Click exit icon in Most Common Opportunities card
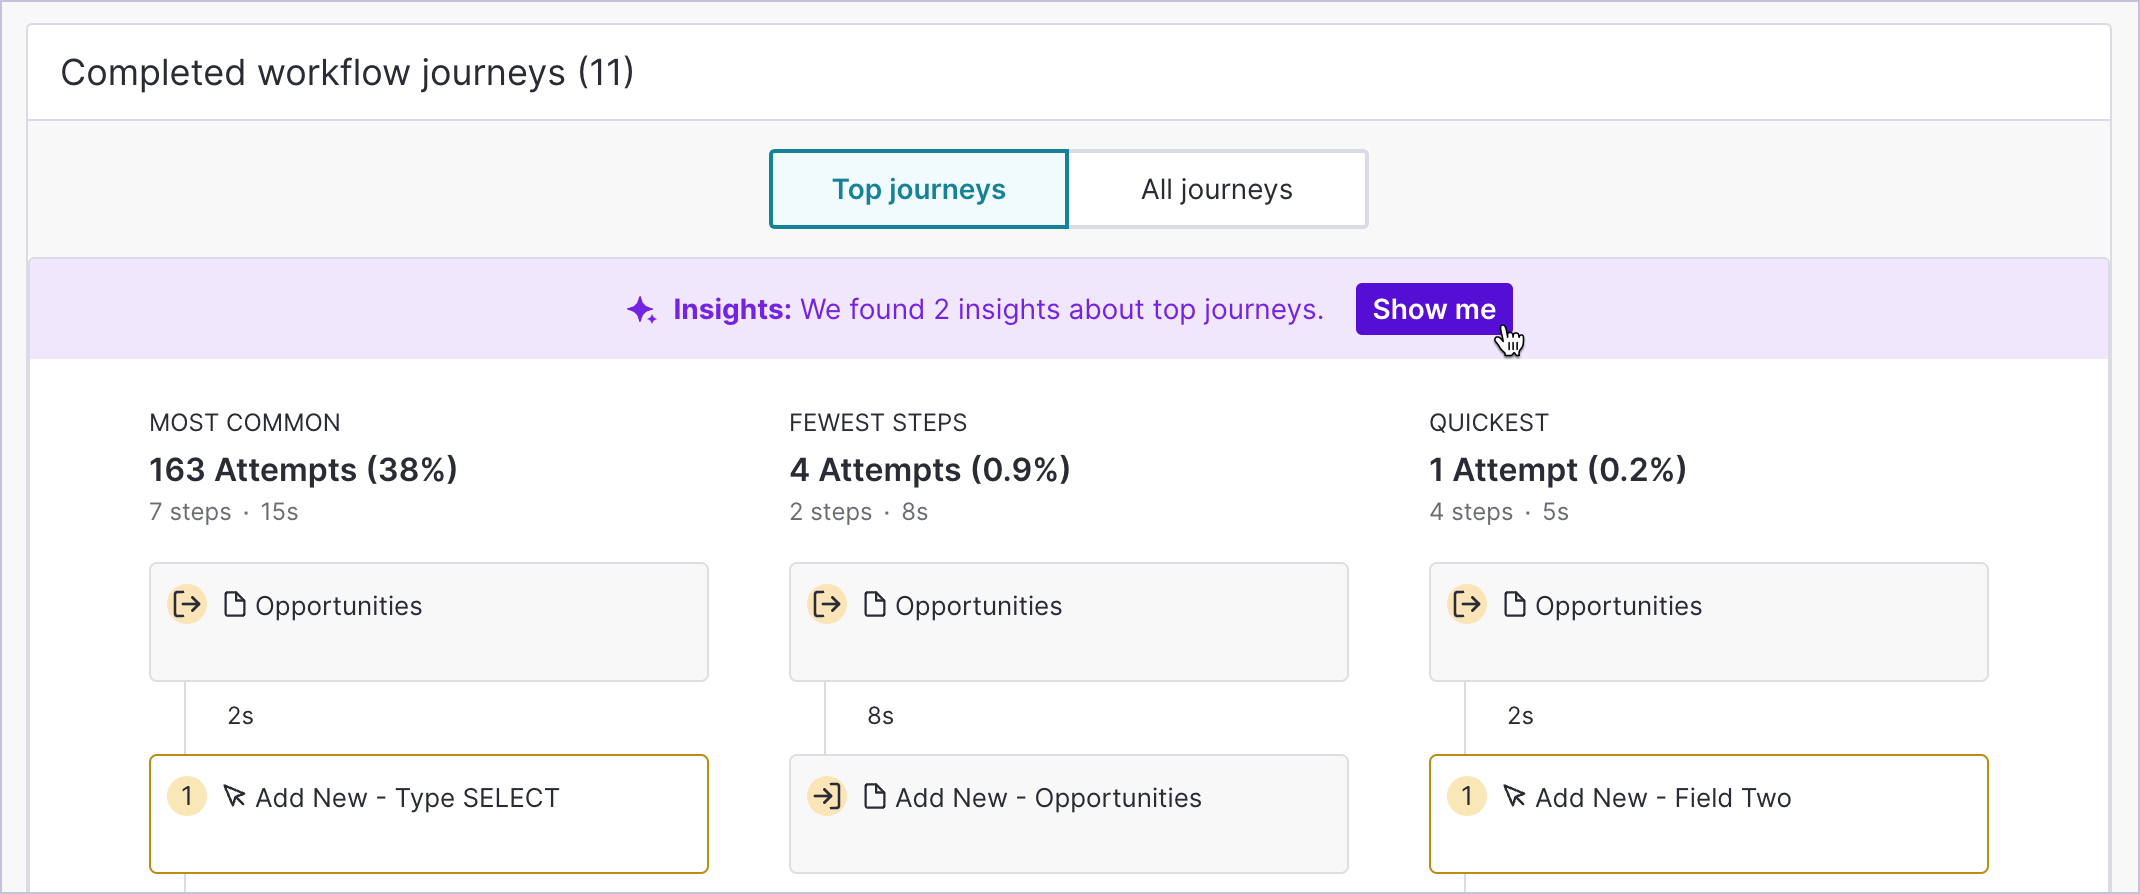This screenshot has width=2140, height=894. (187, 604)
